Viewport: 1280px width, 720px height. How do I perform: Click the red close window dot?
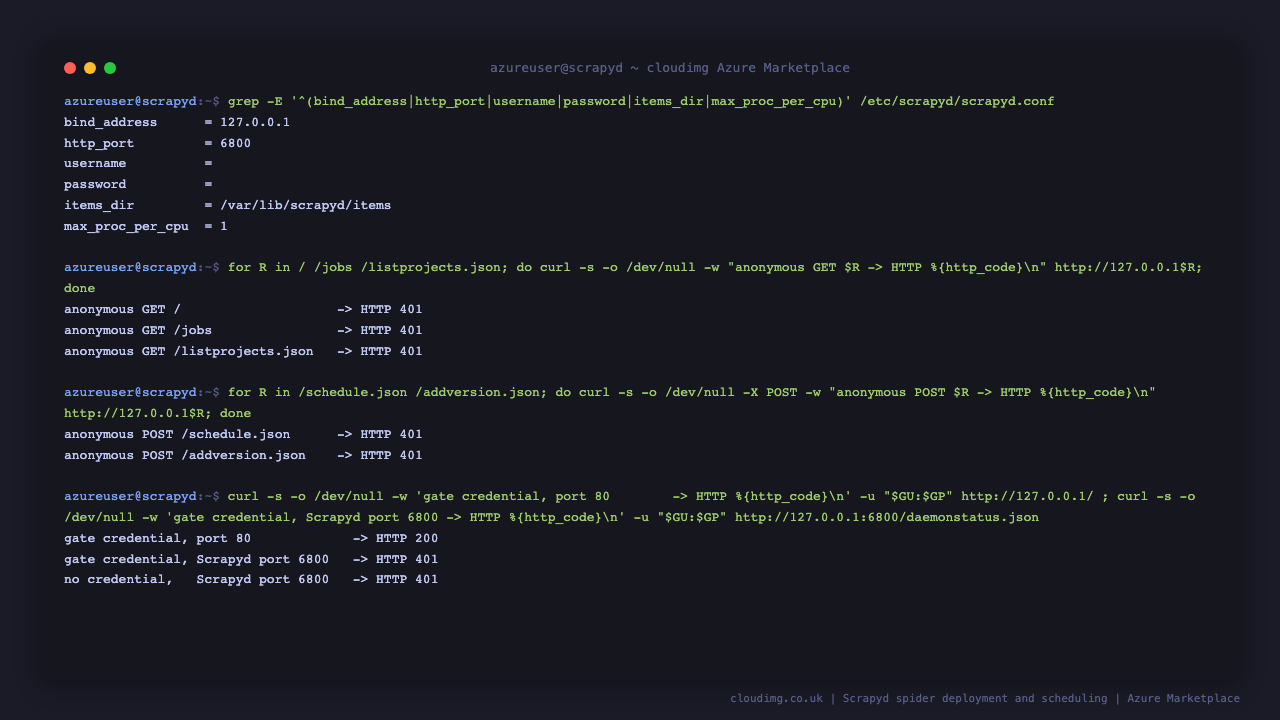pyautogui.click(x=70, y=68)
